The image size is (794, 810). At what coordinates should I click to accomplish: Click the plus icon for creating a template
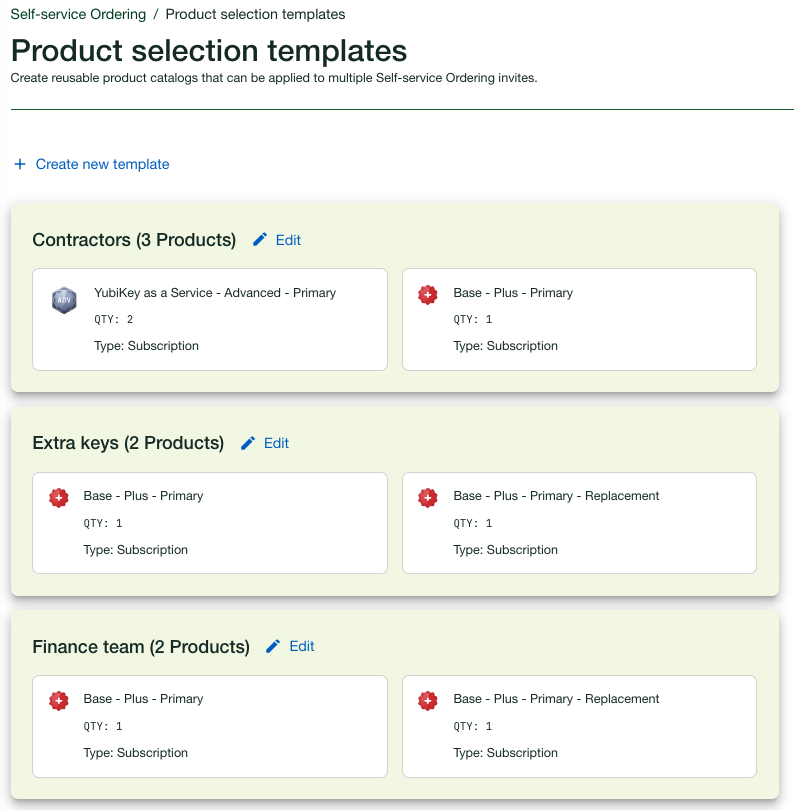pyautogui.click(x=20, y=164)
